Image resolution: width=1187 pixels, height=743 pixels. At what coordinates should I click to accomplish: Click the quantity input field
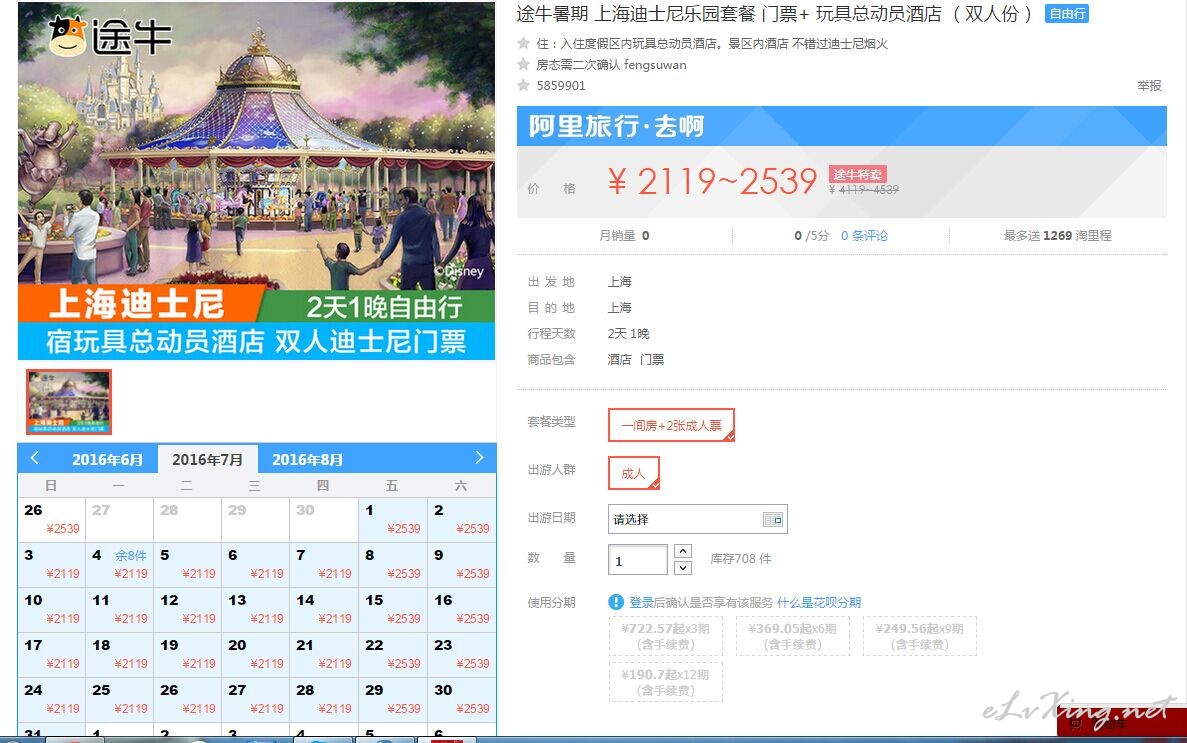coord(637,560)
